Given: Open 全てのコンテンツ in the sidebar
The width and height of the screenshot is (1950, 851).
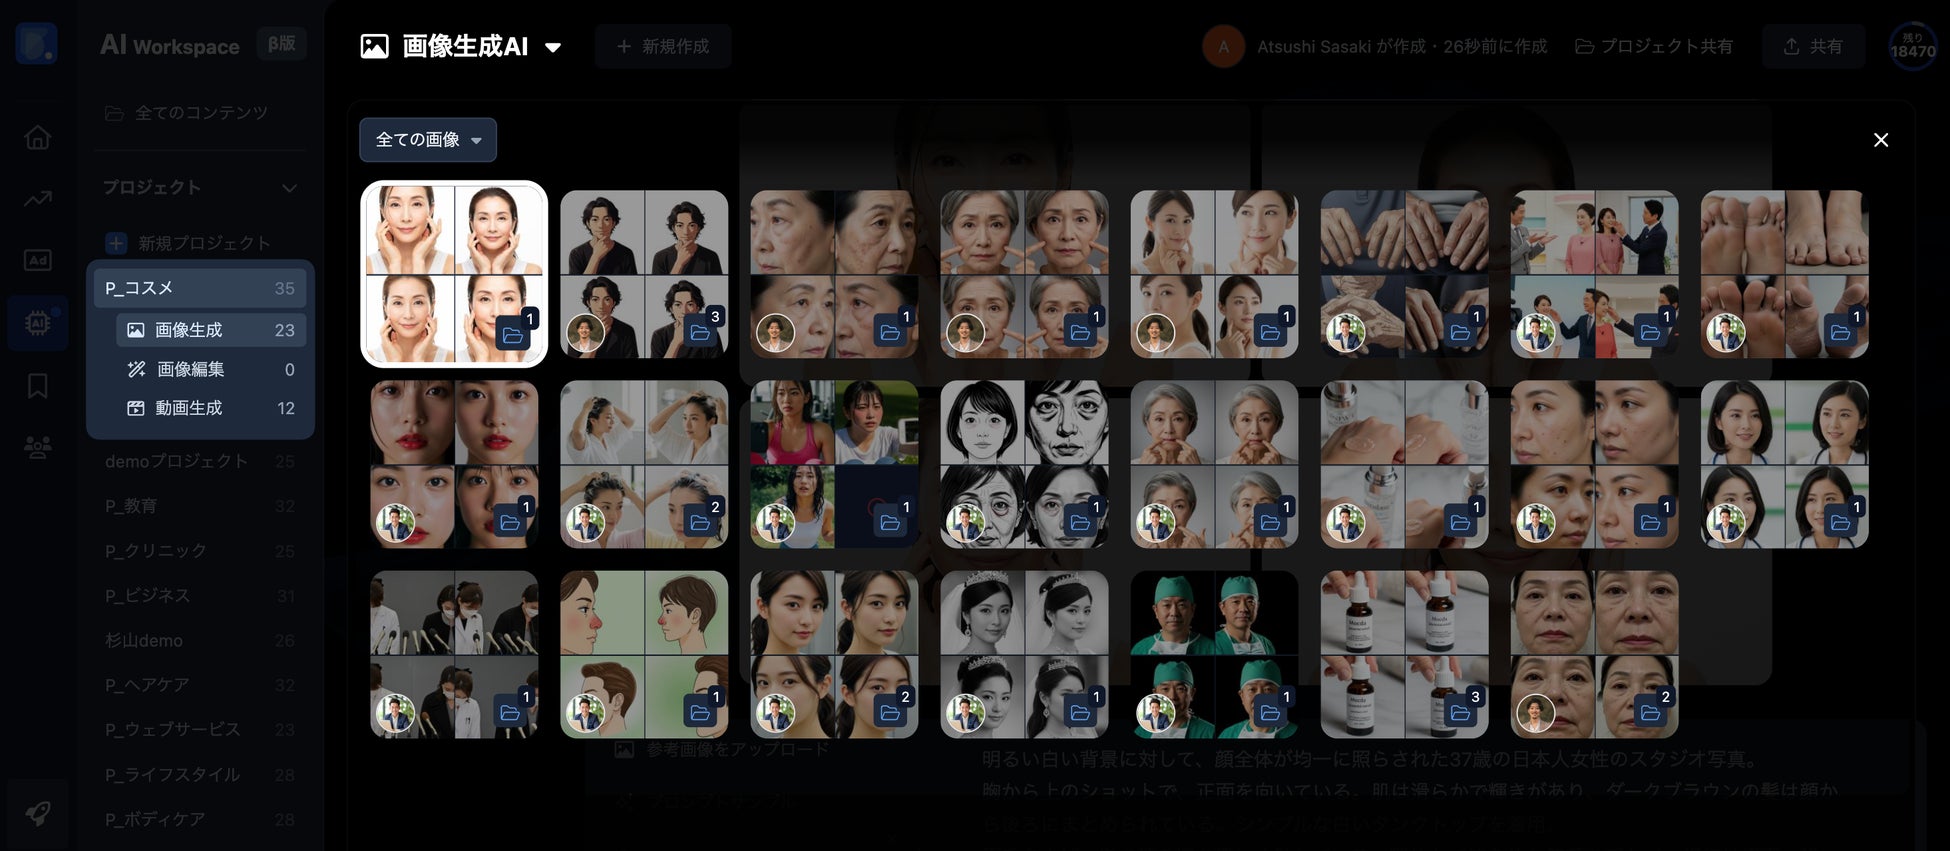Looking at the screenshot, I should [x=187, y=113].
